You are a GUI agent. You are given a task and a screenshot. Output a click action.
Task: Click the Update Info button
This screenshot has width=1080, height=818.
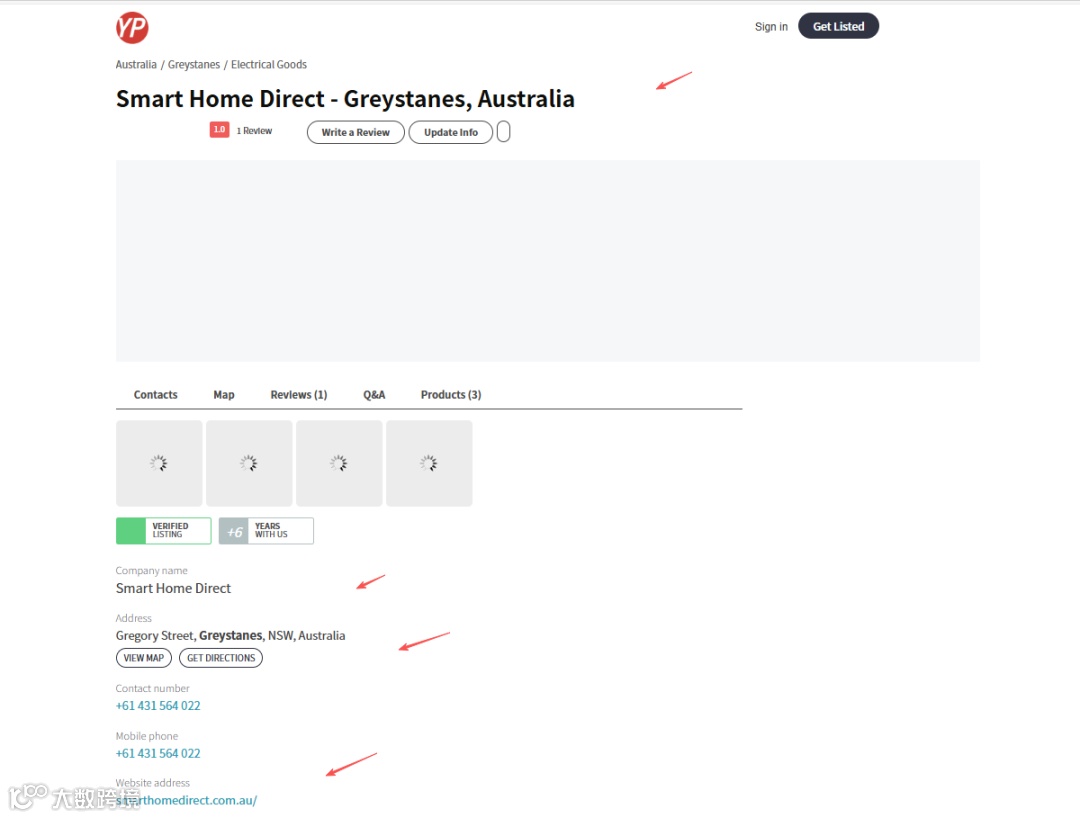coord(450,132)
